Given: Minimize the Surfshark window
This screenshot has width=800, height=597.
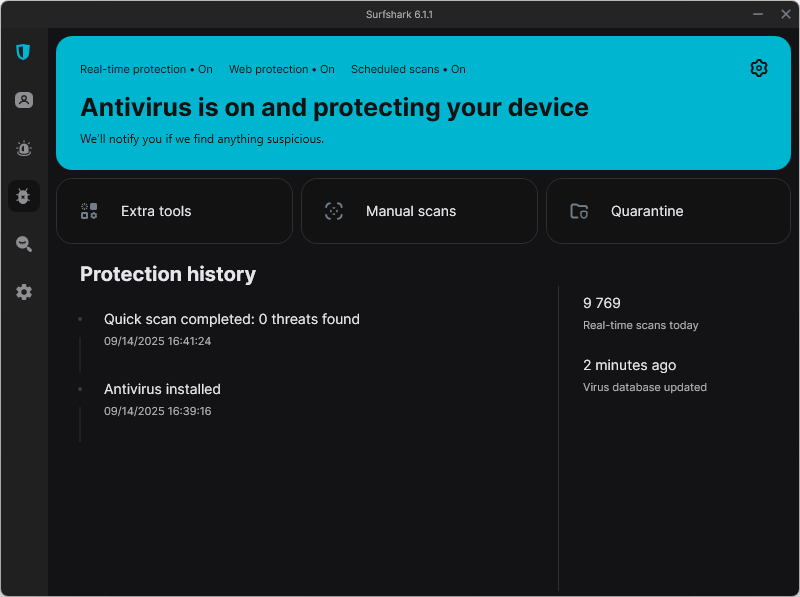Looking at the screenshot, I should (757, 14).
